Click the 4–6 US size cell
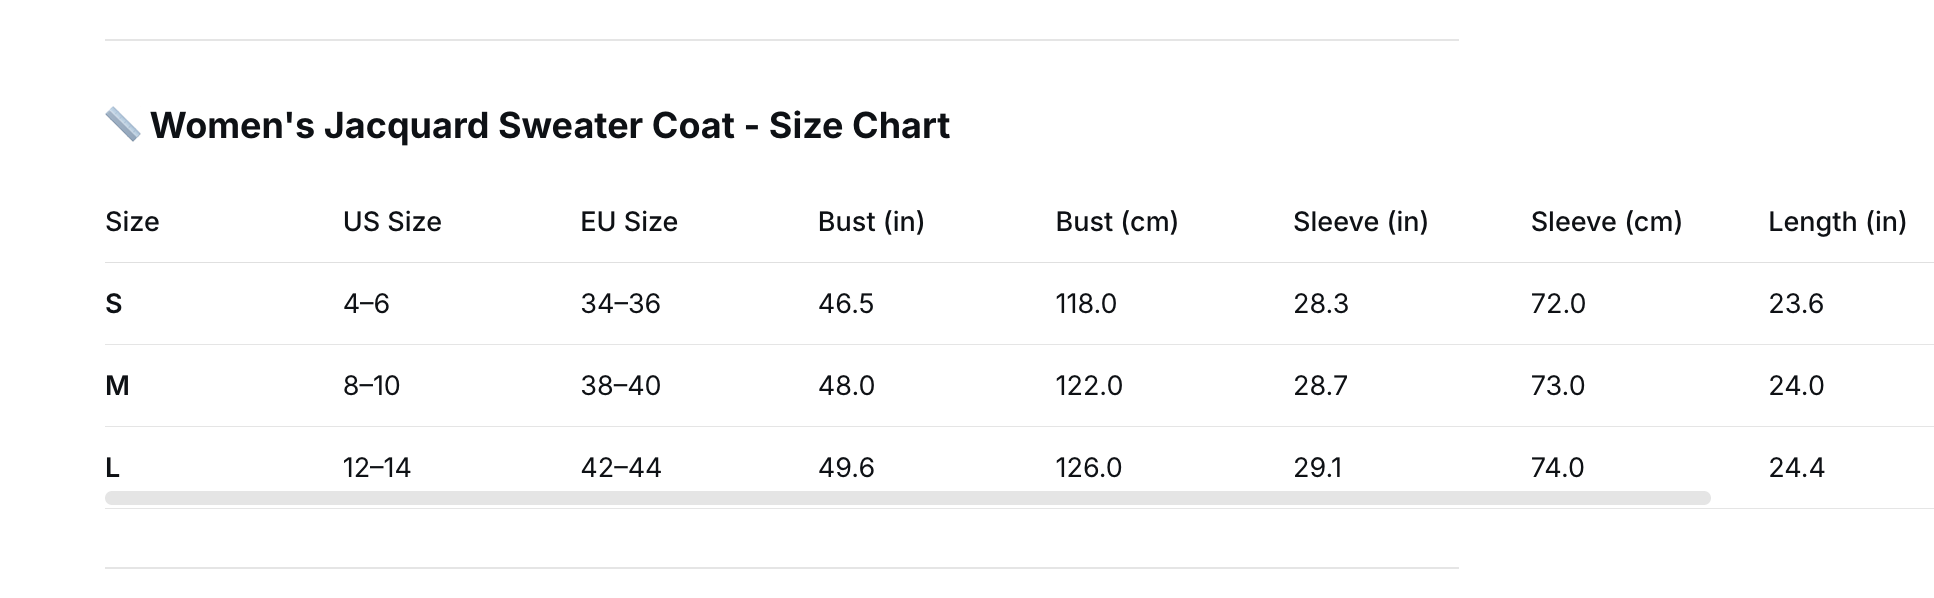This screenshot has height=598, width=1934. pyautogui.click(x=366, y=303)
